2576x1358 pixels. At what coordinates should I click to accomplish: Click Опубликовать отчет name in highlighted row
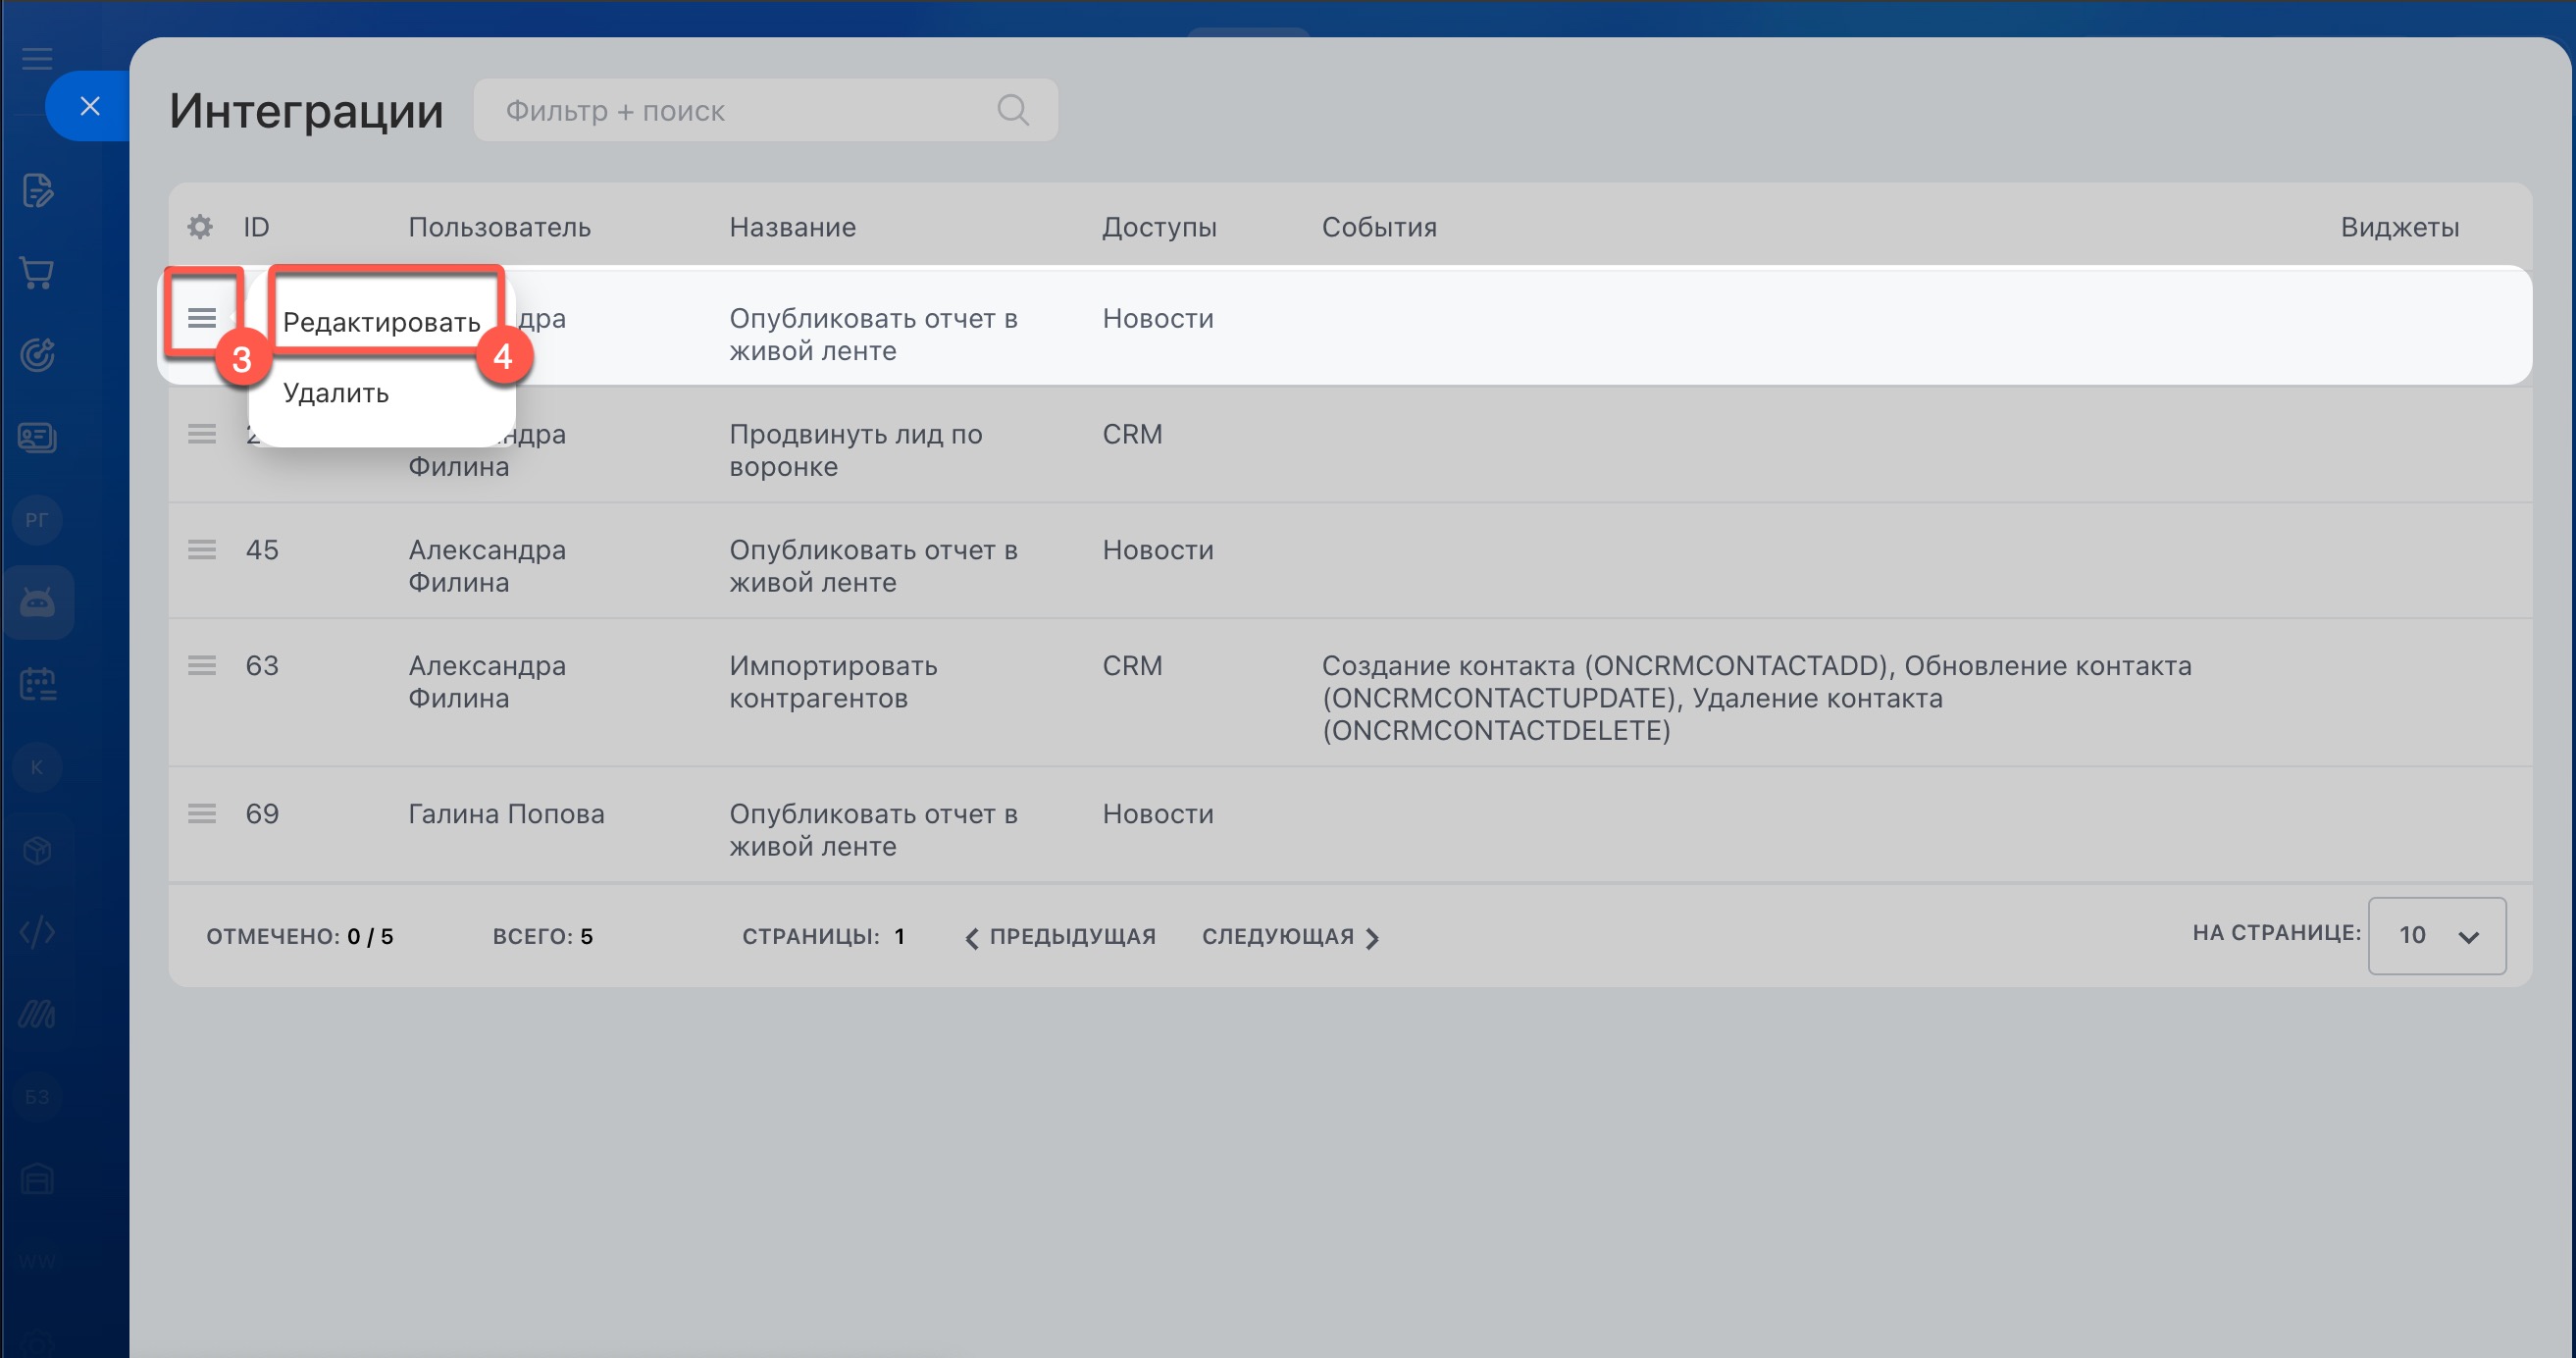coord(873,334)
